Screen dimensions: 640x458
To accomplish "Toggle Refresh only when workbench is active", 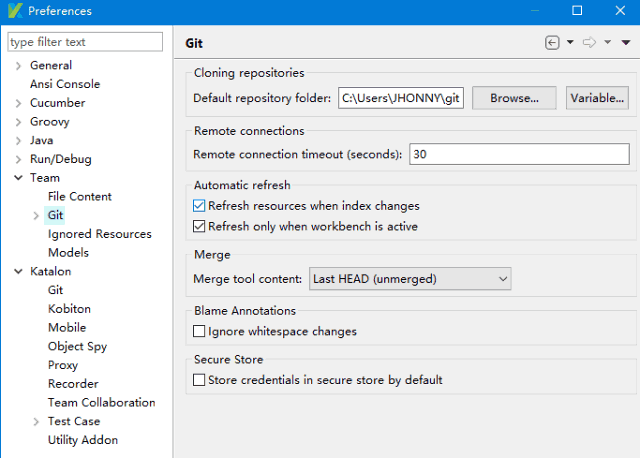I will pyautogui.click(x=199, y=226).
